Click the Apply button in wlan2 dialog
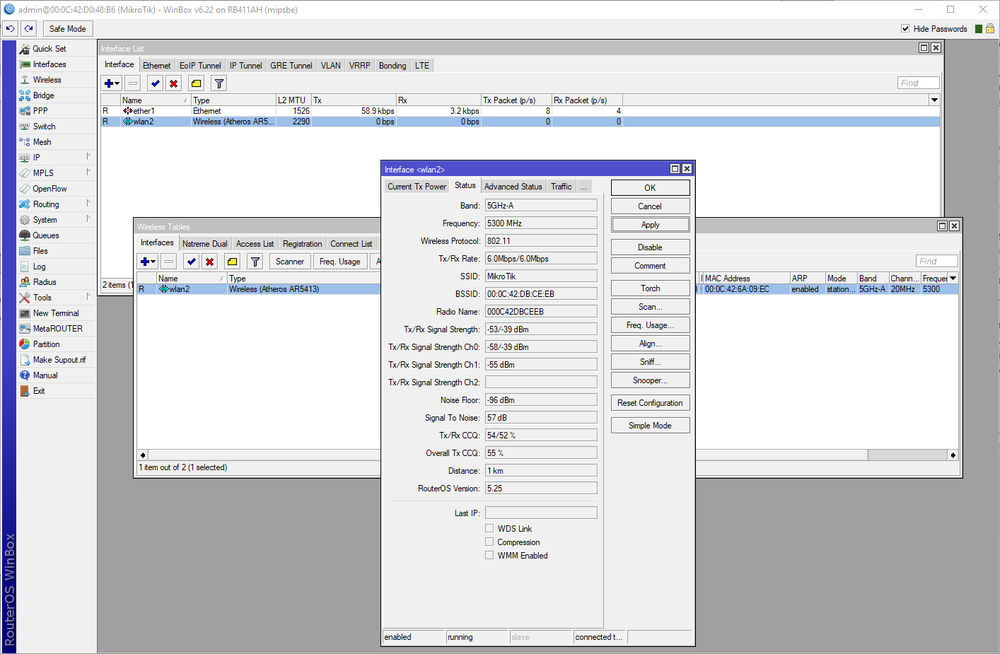 650,225
